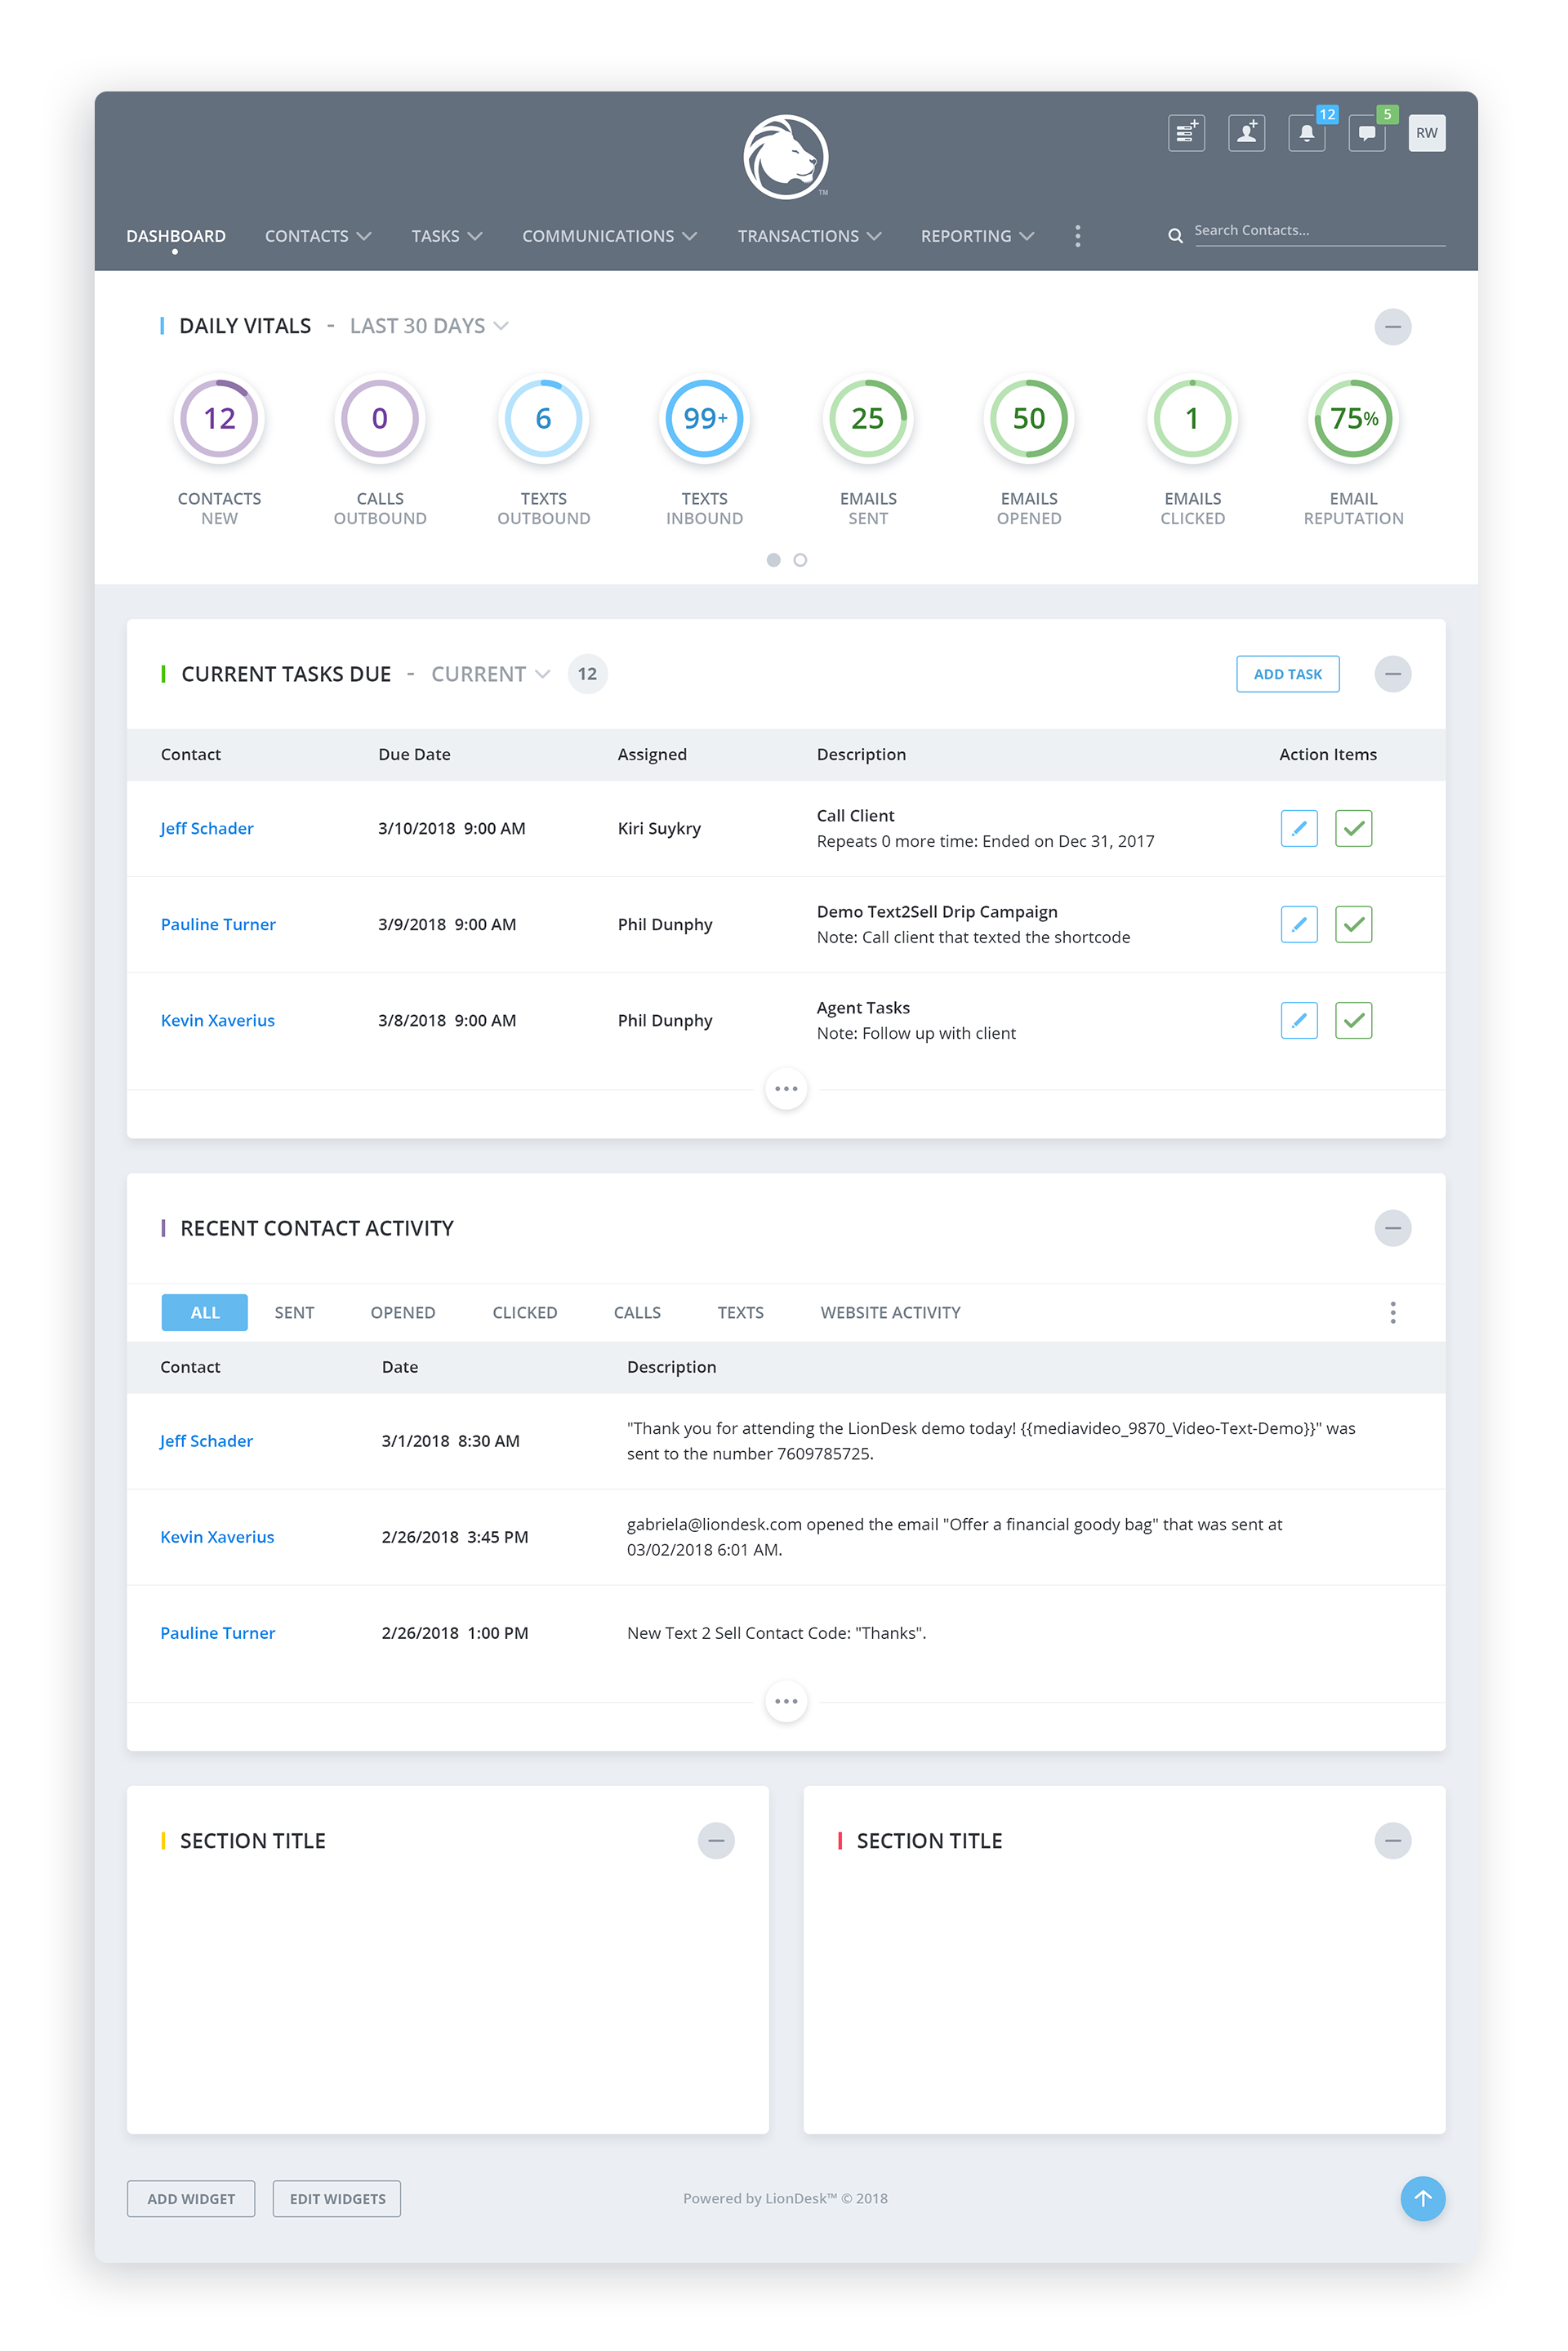Expand the Contacts nav menu
This screenshot has height=2351, width=1568.
point(318,236)
